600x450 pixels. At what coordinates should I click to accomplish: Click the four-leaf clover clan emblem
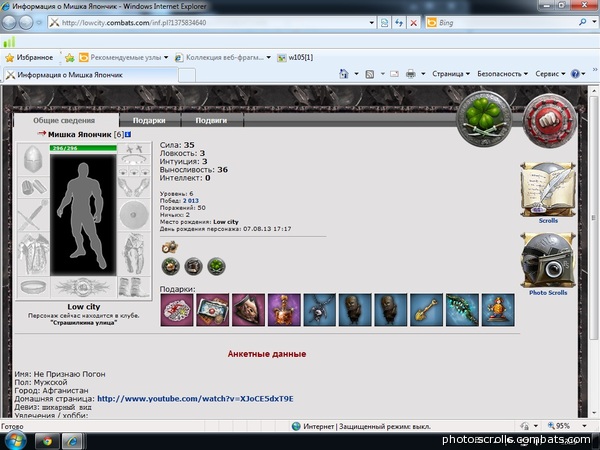point(484,118)
